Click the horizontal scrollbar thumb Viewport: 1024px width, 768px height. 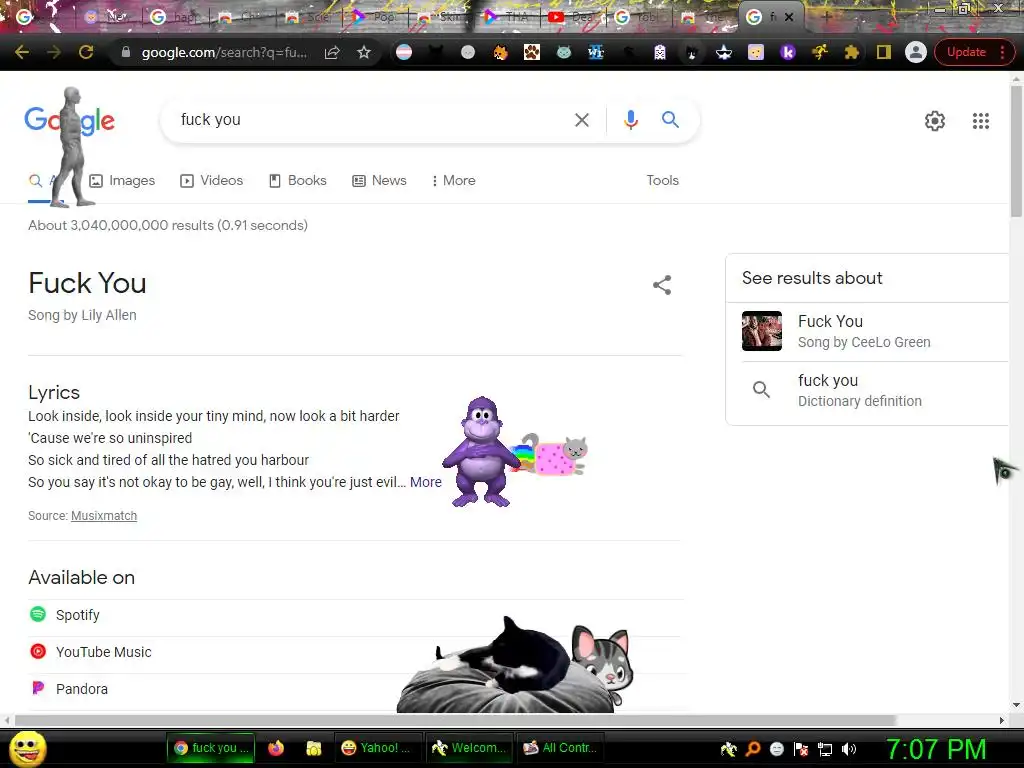[455, 720]
